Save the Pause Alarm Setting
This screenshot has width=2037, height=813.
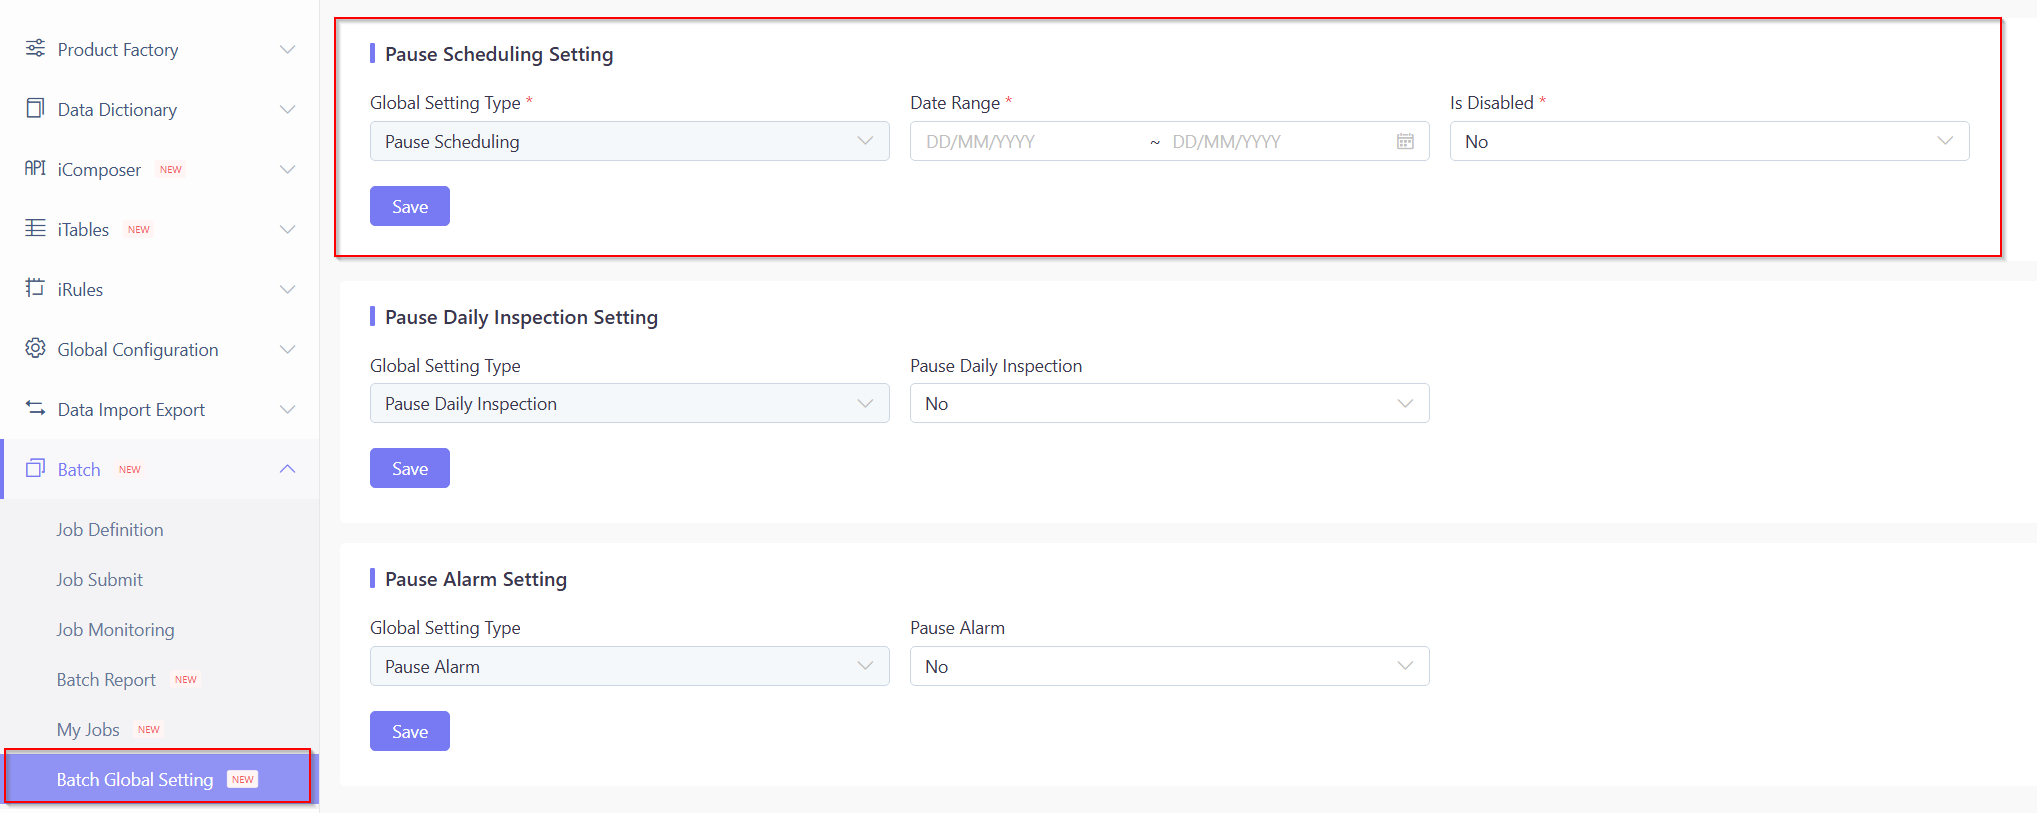click(409, 731)
